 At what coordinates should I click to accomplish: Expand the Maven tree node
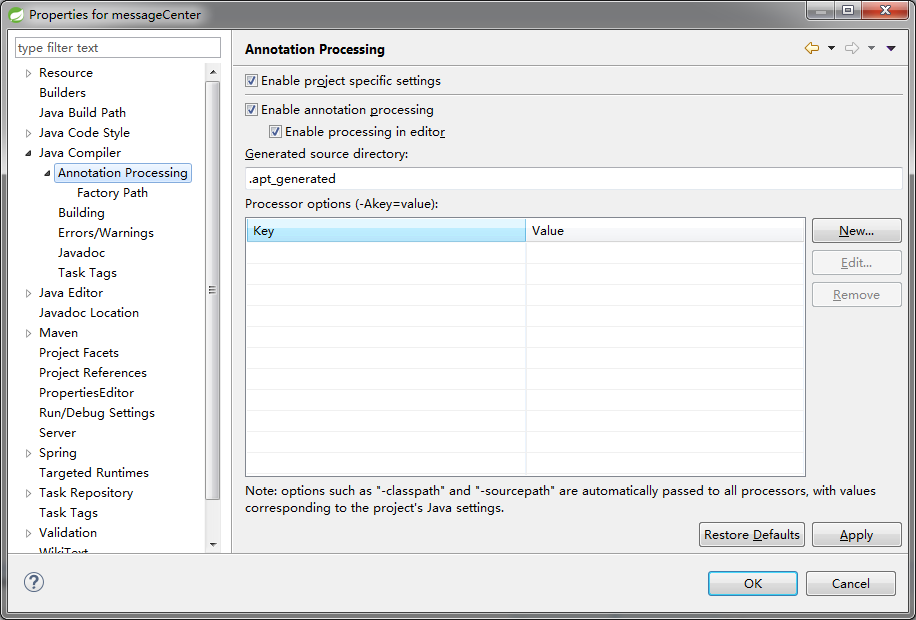pos(28,333)
